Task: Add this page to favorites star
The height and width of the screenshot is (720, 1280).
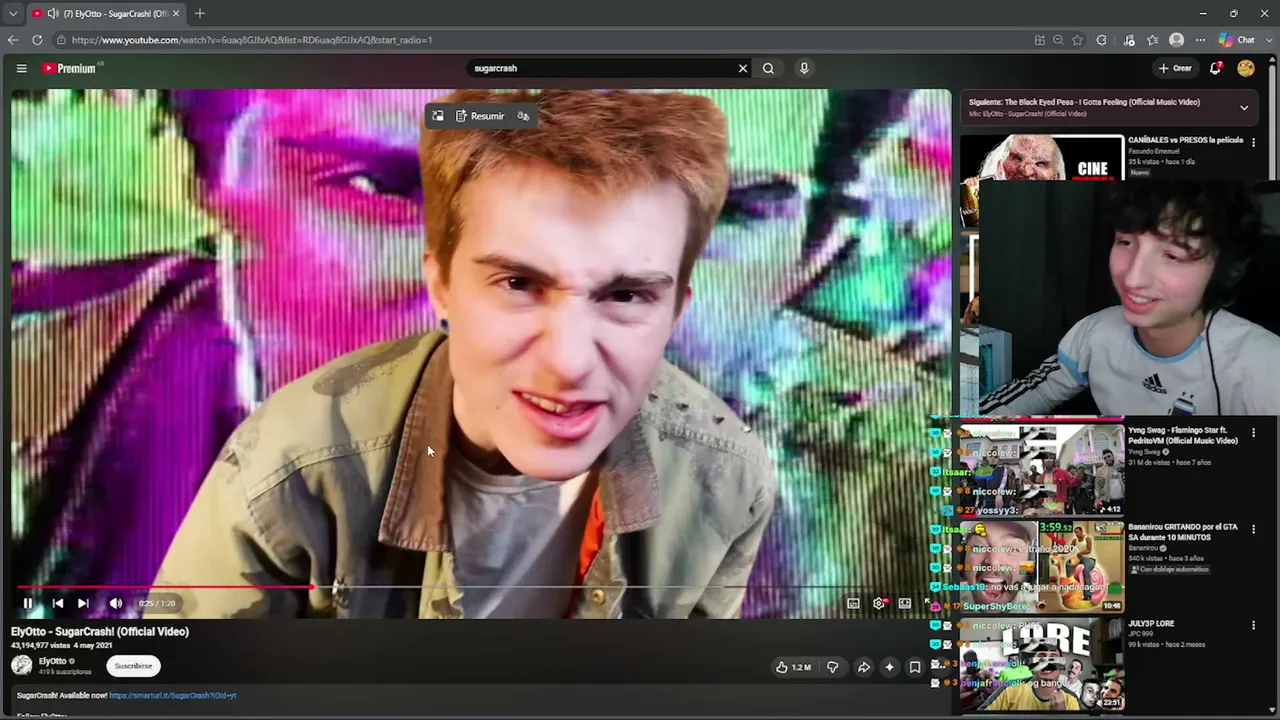Action: pos(1077,40)
